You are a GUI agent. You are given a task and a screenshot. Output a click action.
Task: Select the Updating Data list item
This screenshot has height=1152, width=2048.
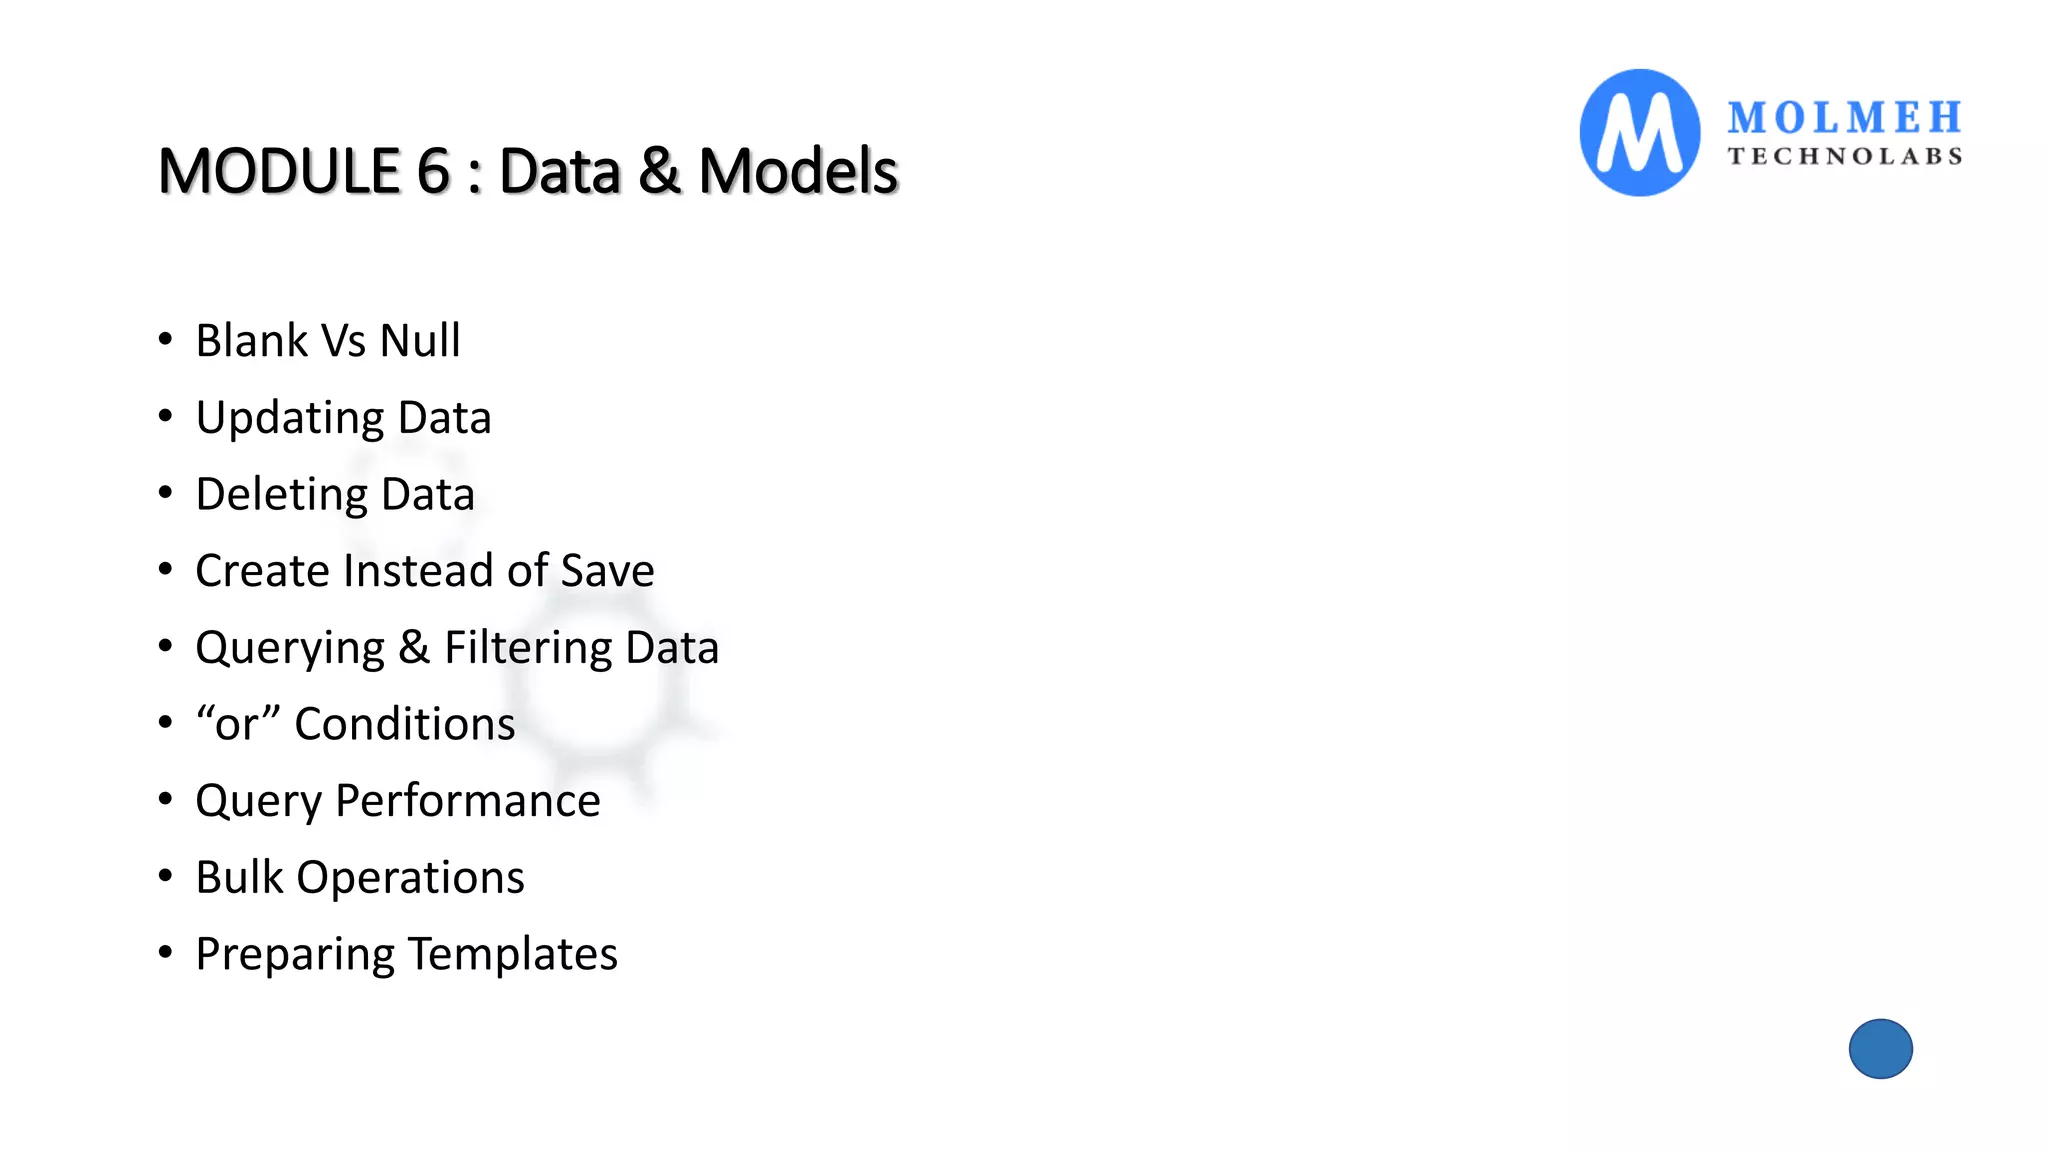point(343,417)
